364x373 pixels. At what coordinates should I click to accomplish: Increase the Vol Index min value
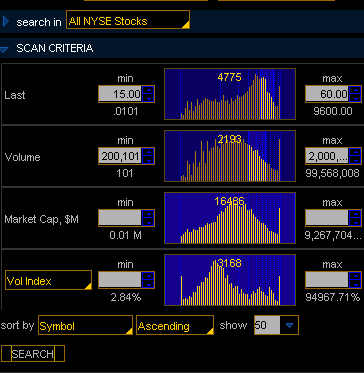click(x=148, y=276)
